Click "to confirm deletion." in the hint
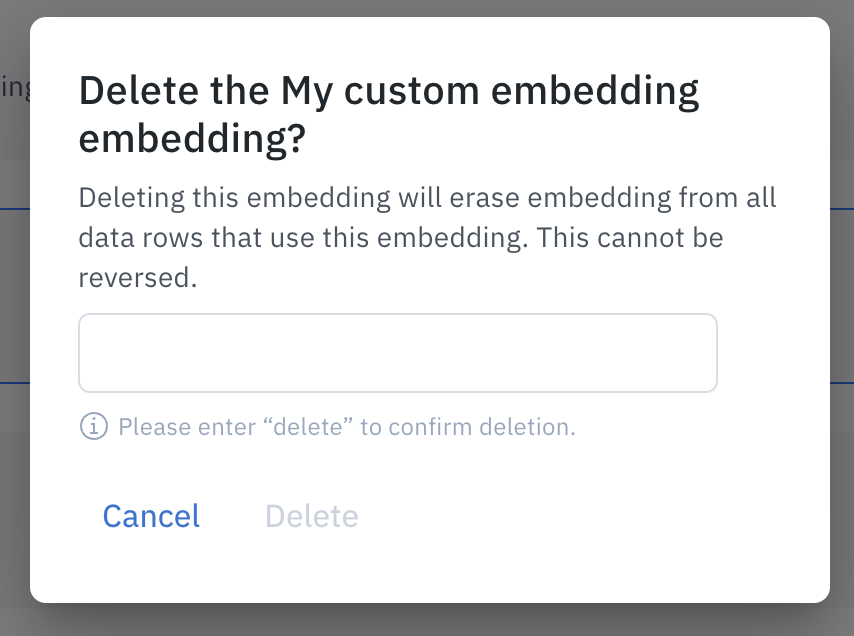This screenshot has height=636, width=854. [x=468, y=427]
